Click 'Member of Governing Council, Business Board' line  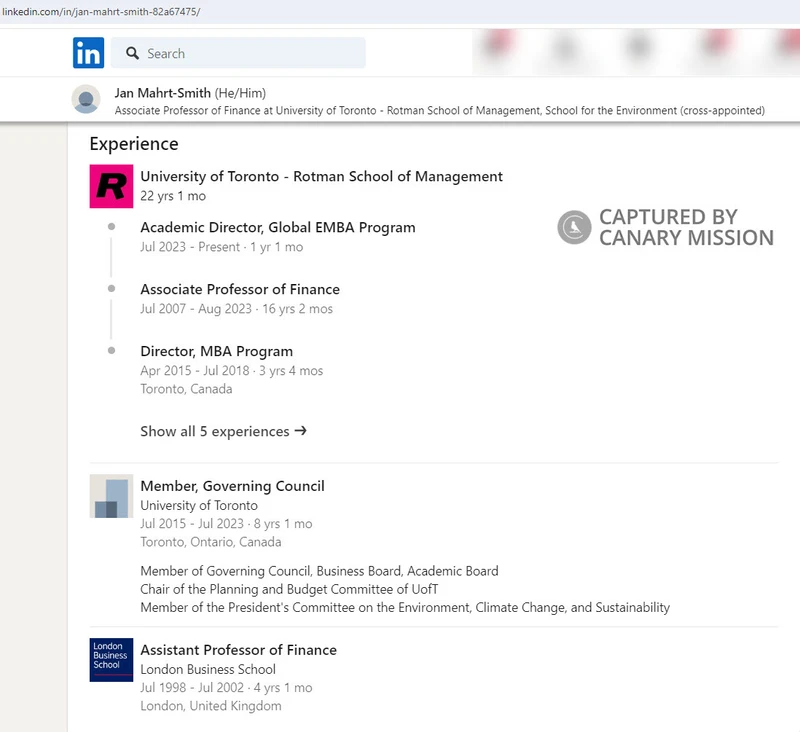pos(319,571)
